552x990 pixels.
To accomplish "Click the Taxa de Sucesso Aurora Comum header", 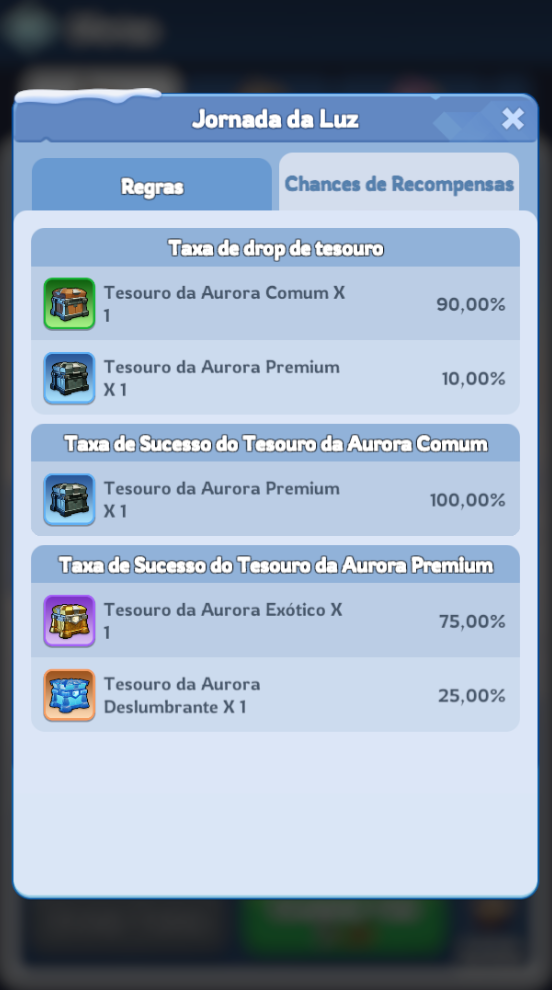I will coord(275,444).
